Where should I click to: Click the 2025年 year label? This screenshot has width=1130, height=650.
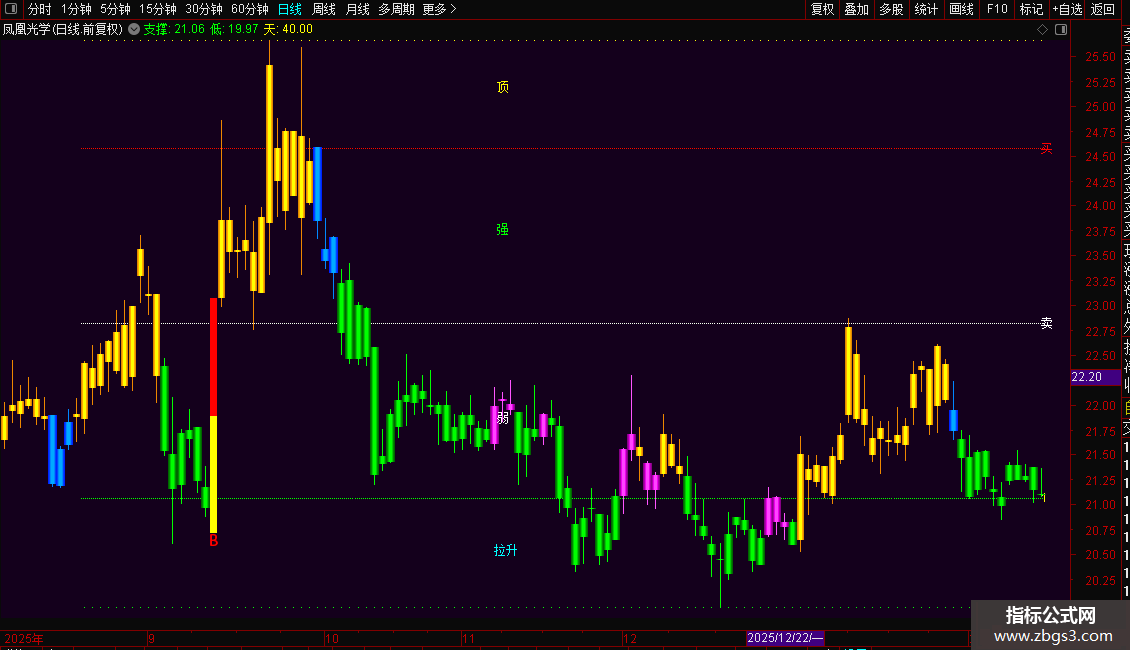pos(24,638)
